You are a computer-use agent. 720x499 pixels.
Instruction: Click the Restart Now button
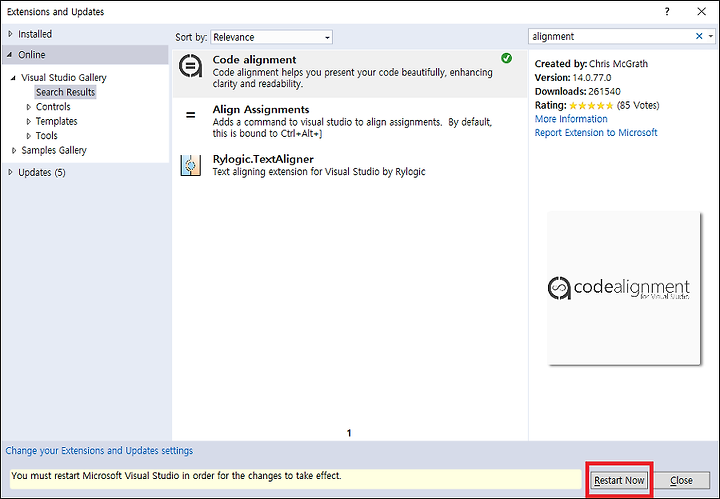[619, 480]
